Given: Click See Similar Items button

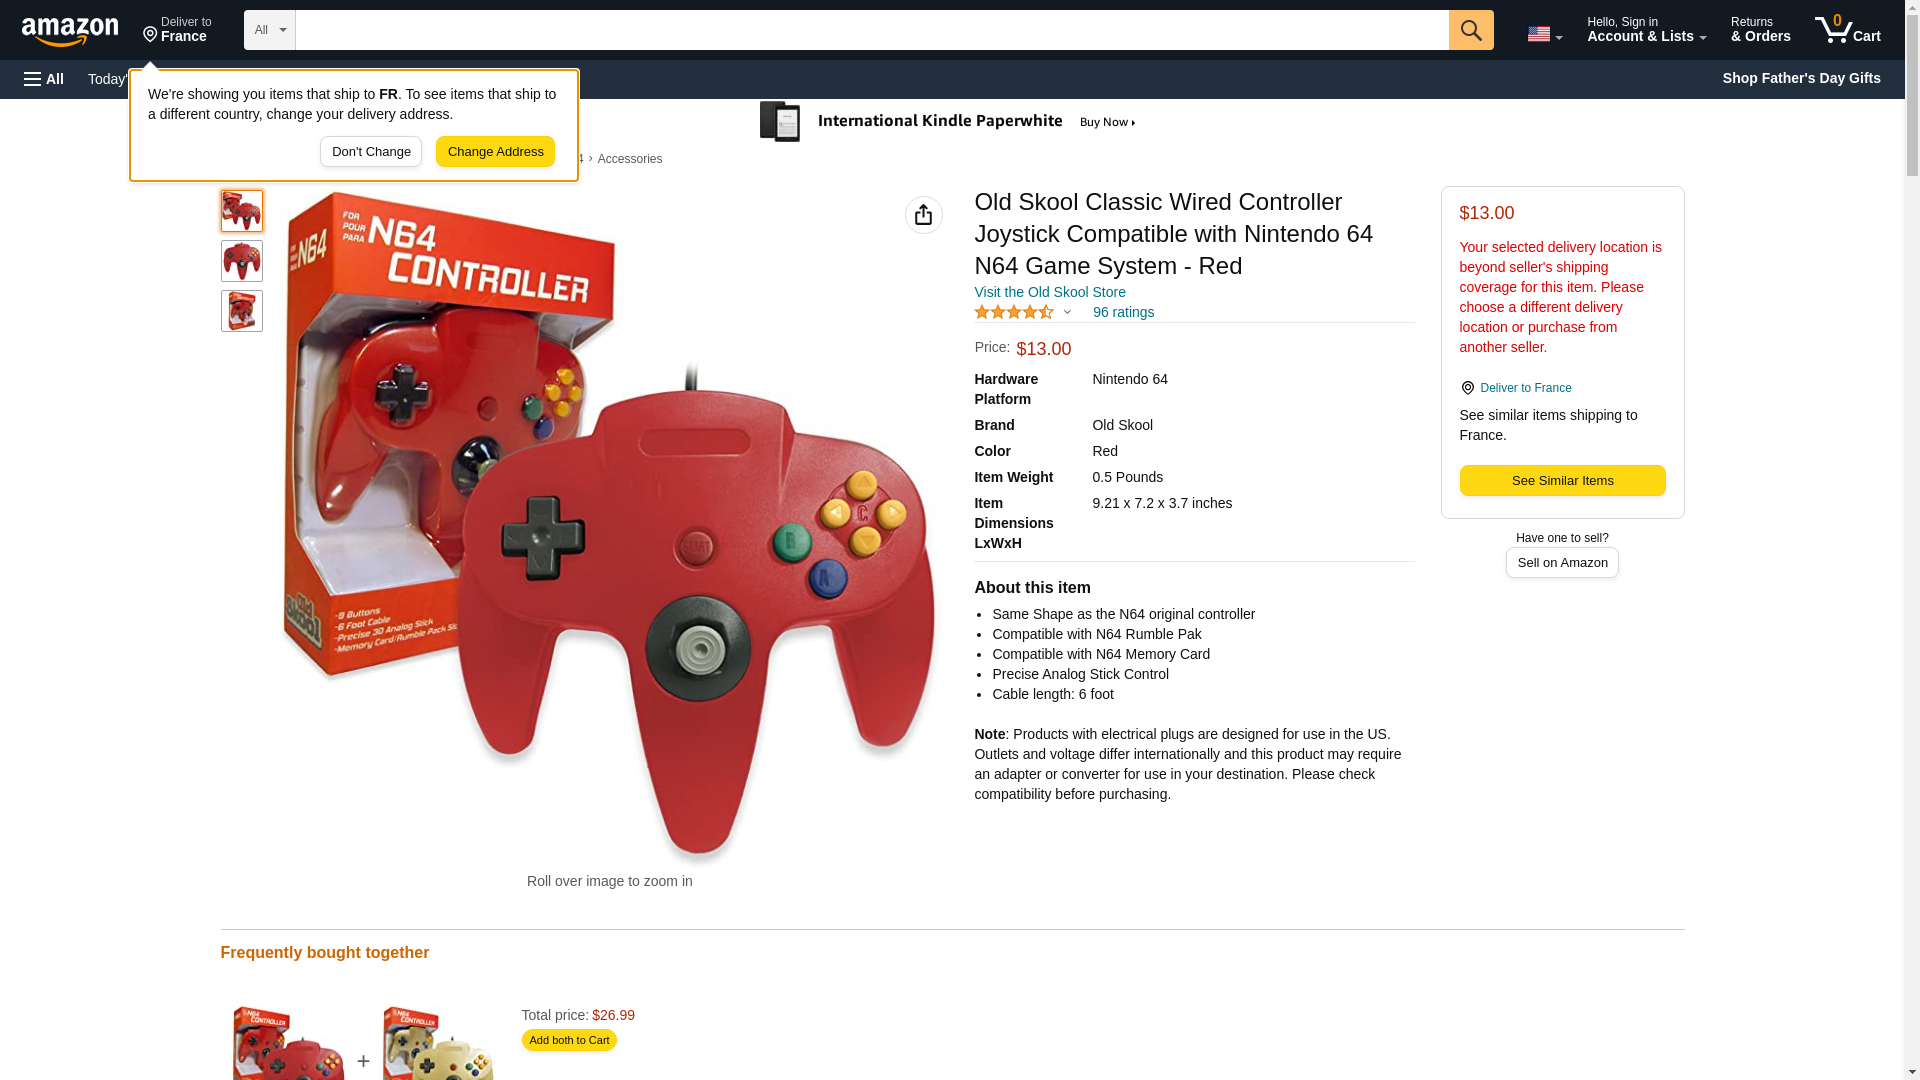Looking at the screenshot, I should [1562, 481].
